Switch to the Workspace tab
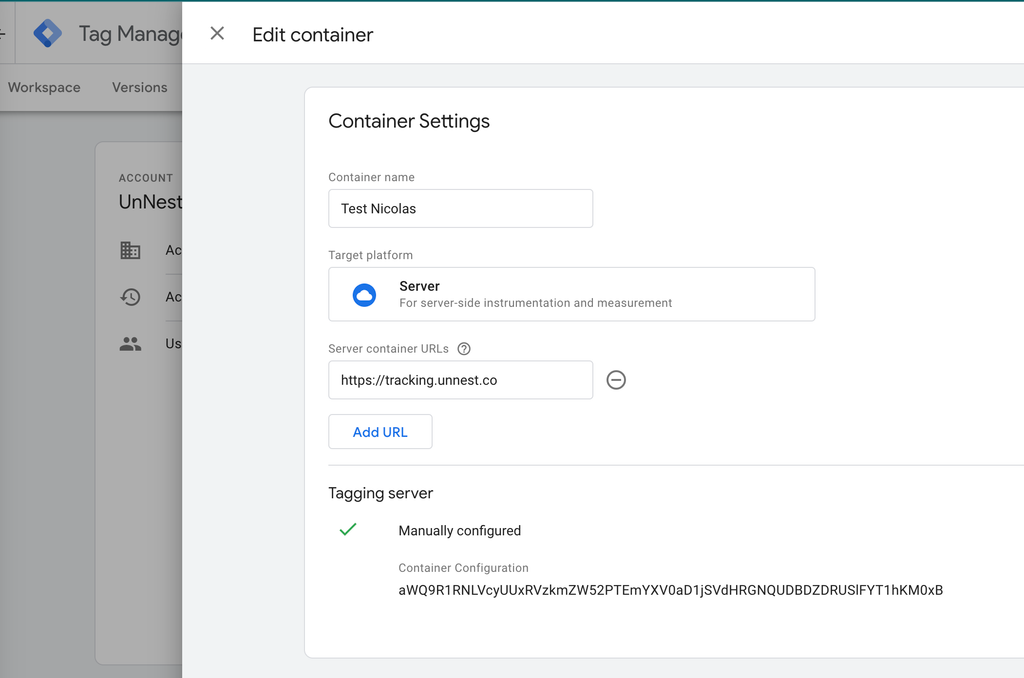The image size is (1024, 678). pos(44,88)
